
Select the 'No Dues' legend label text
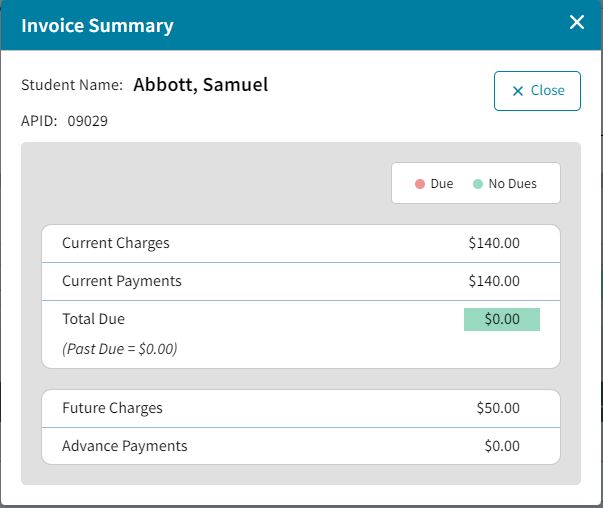pyautogui.click(x=512, y=184)
